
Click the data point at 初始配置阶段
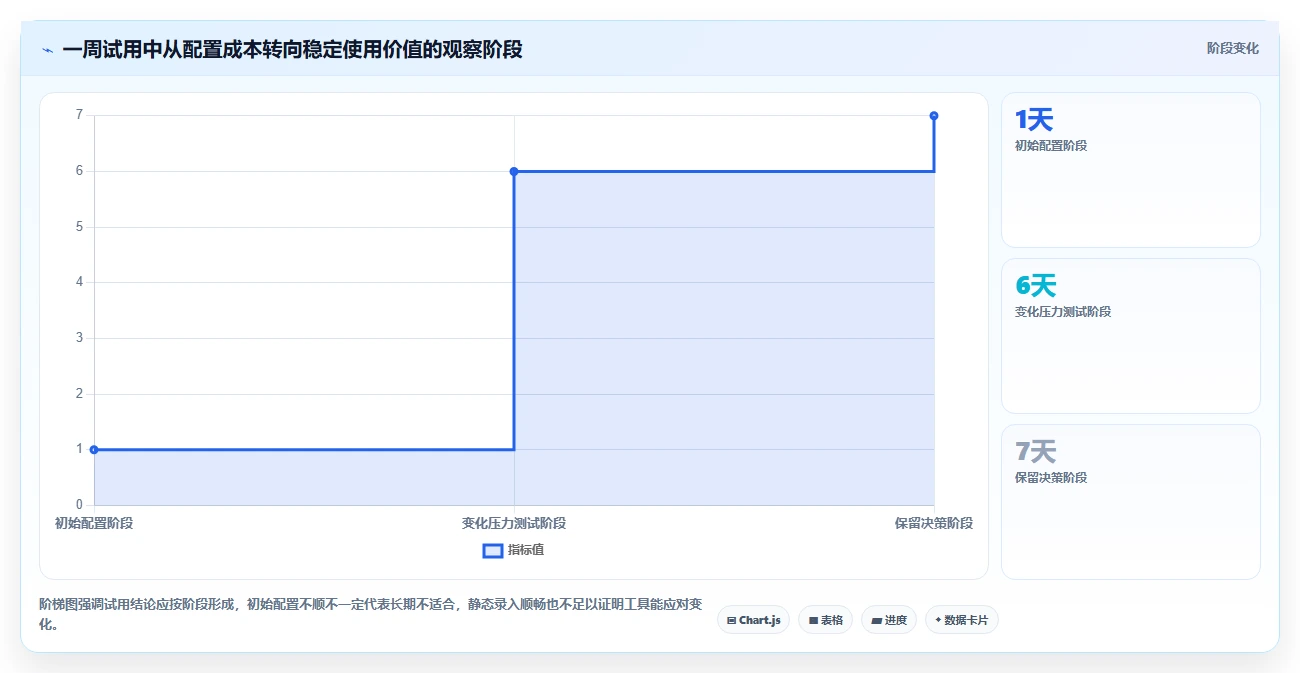(x=94, y=449)
